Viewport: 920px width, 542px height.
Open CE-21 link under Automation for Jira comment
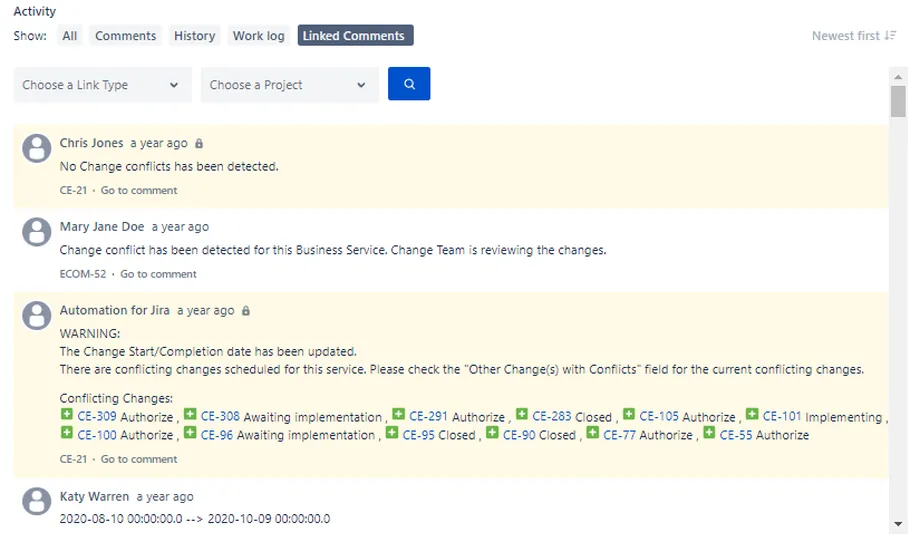[x=73, y=459]
